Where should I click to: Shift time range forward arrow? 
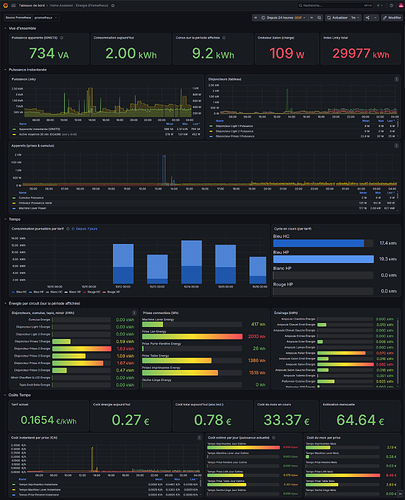312,18
